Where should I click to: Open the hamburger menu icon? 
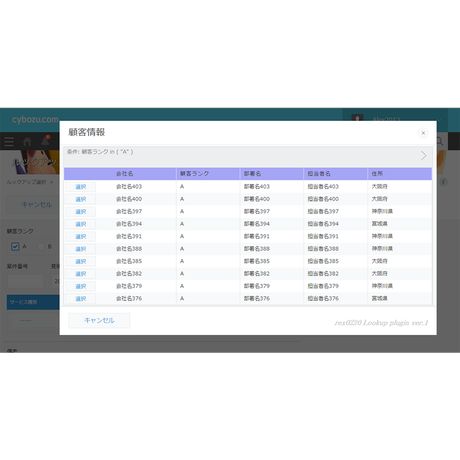(x=9, y=142)
